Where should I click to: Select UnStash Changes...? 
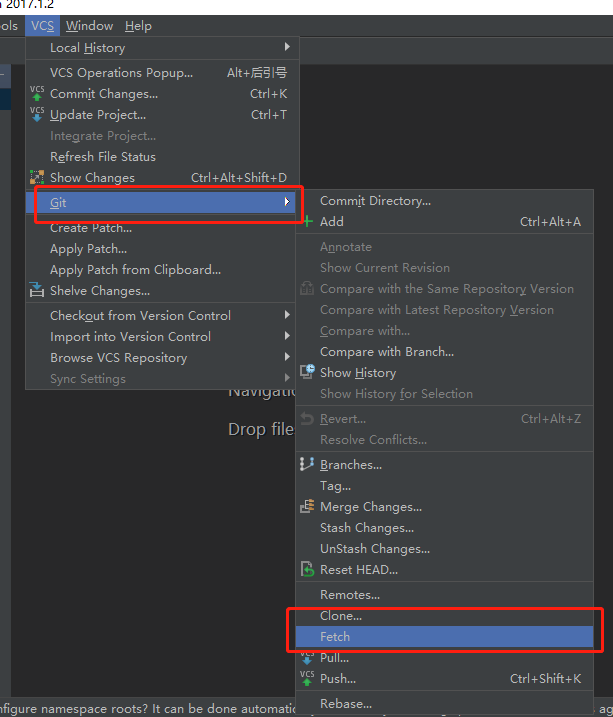(444, 549)
